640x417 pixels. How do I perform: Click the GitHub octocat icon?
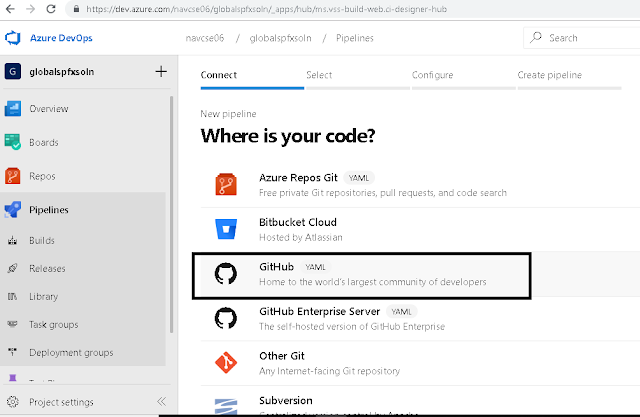[x=226, y=273]
